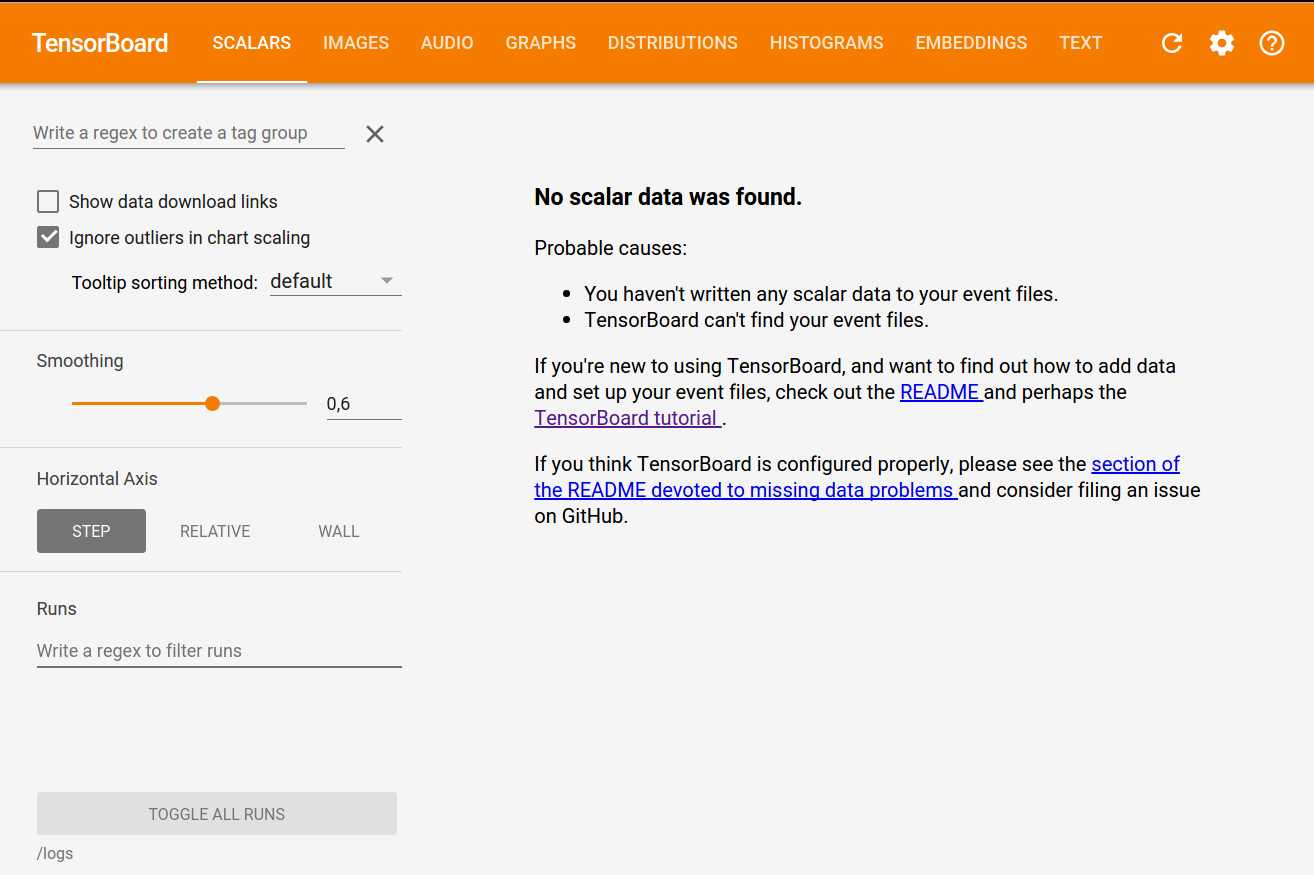Focus the filter runs regex field
Screen dimensions: 1314x875
click(219, 651)
